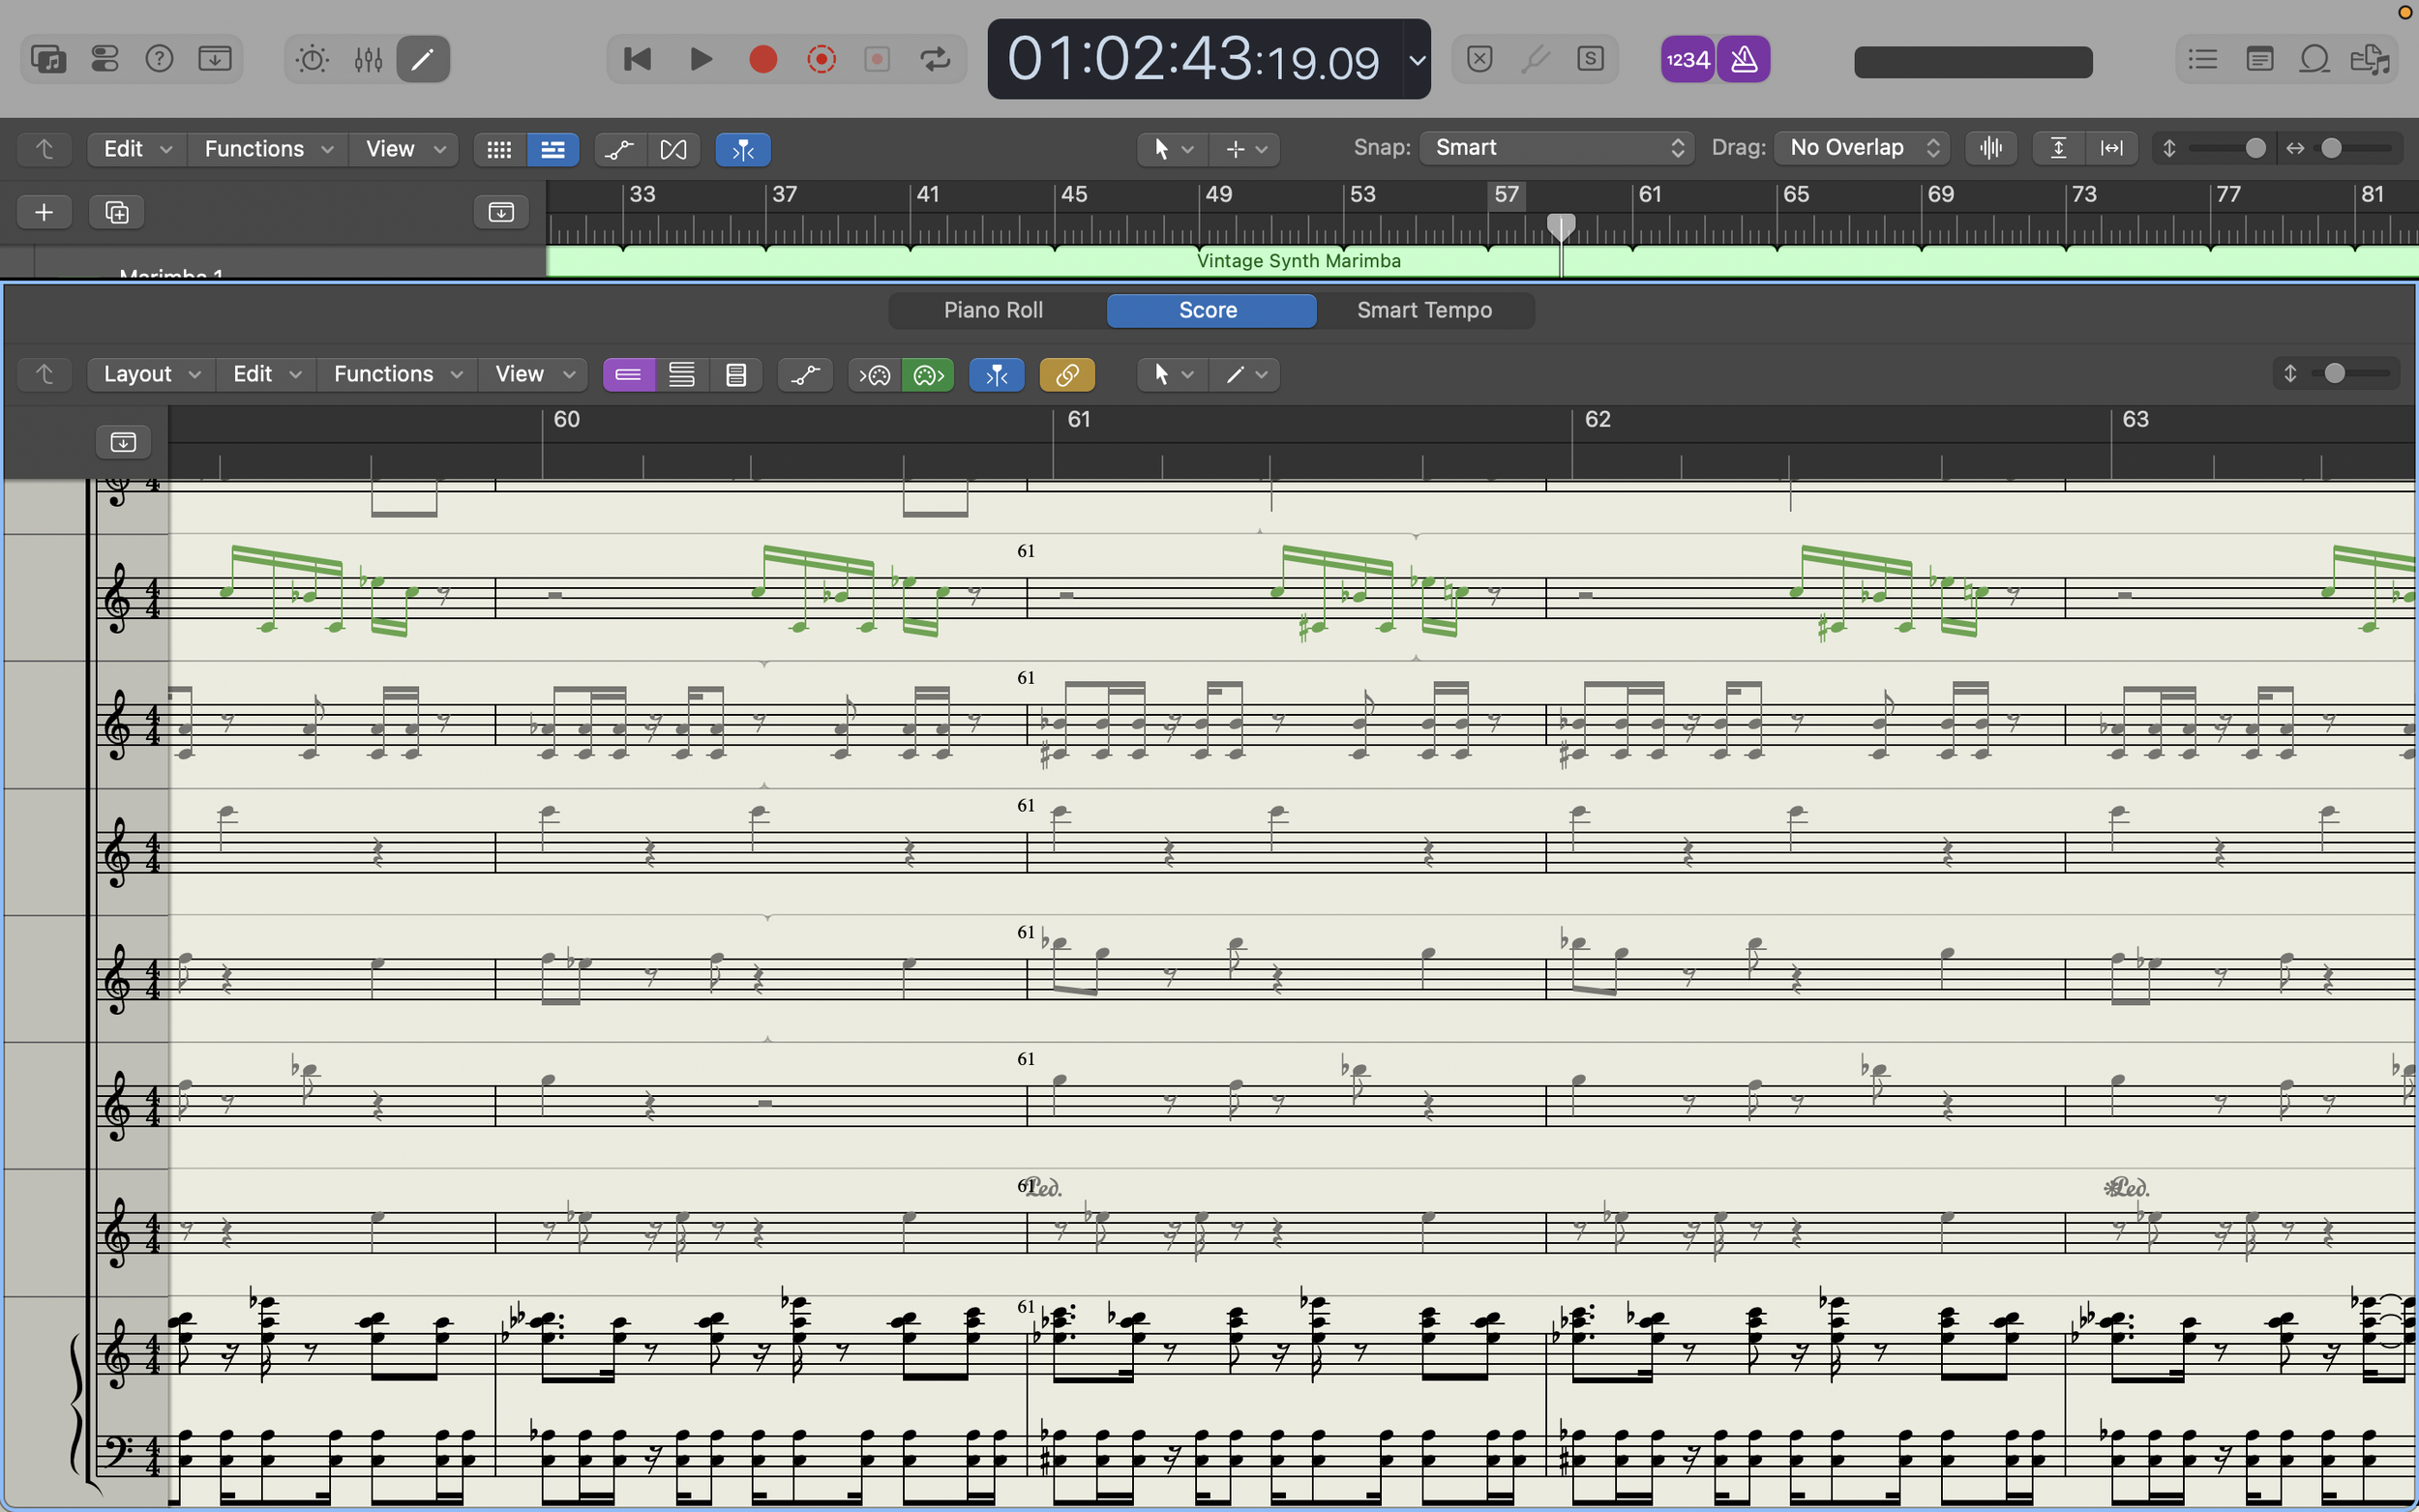2419x1512 pixels.
Task: Open the Browsers media icon
Action: (2370, 59)
